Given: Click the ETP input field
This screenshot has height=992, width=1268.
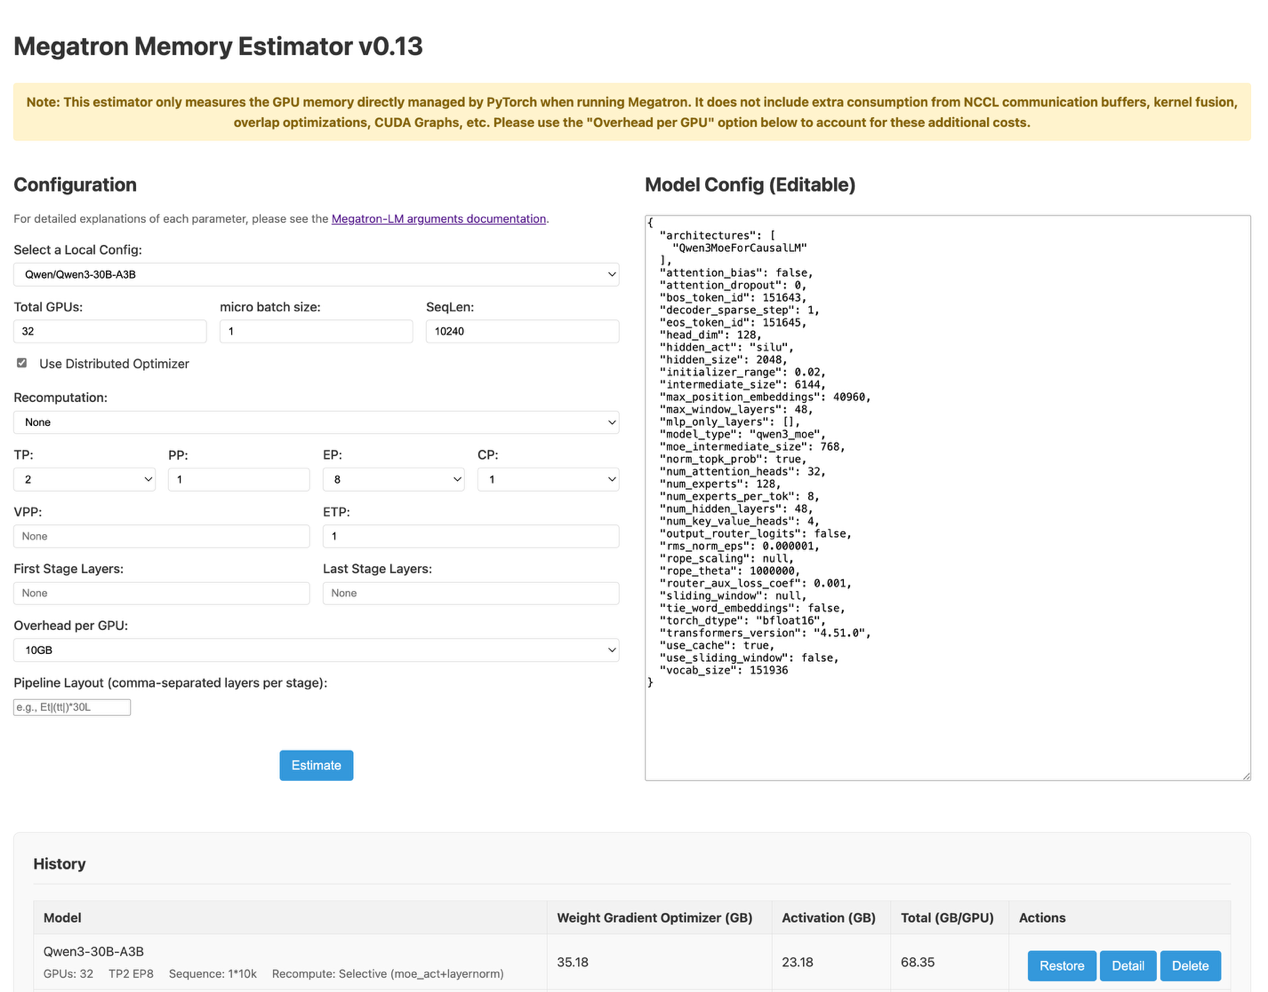Looking at the screenshot, I should point(471,536).
